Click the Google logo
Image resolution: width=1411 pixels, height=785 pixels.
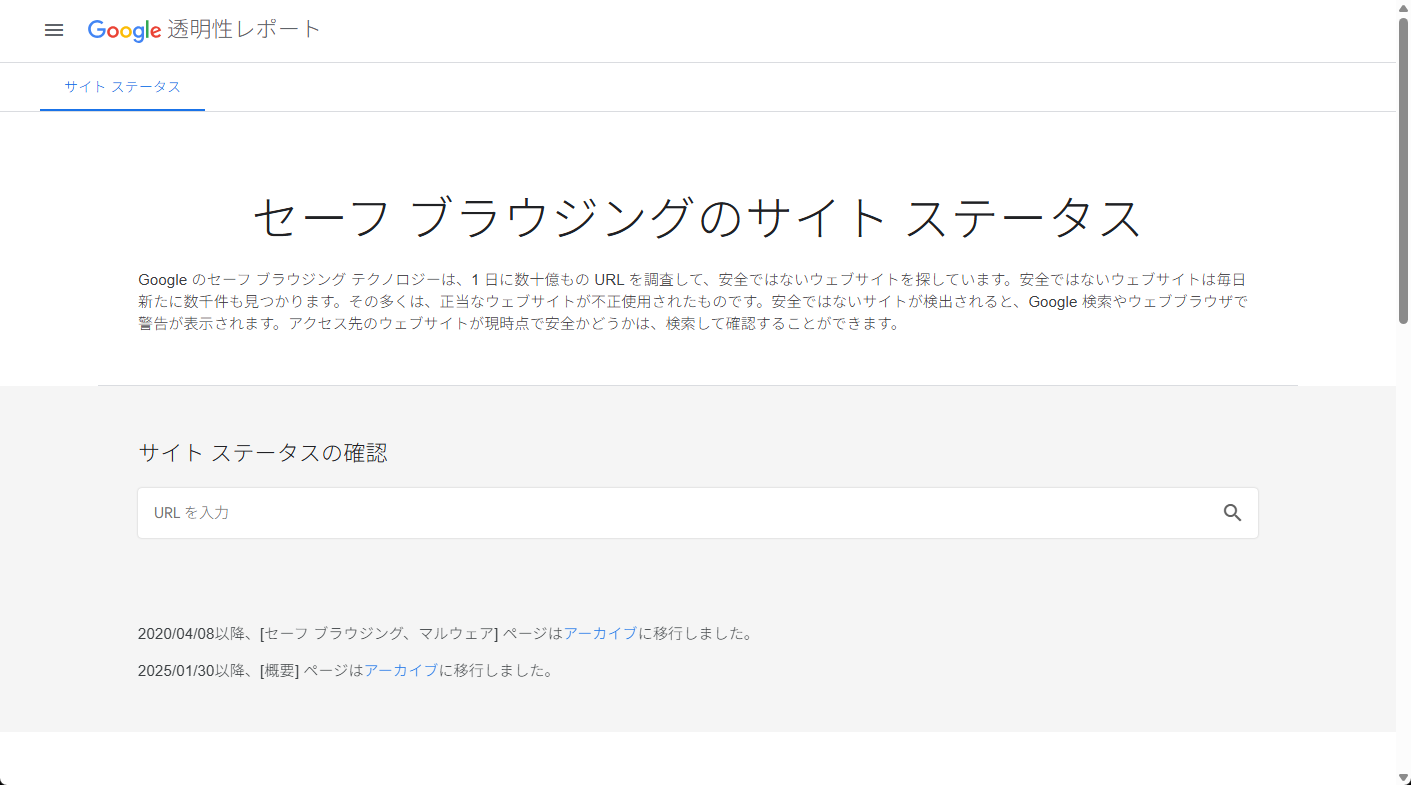(x=125, y=31)
